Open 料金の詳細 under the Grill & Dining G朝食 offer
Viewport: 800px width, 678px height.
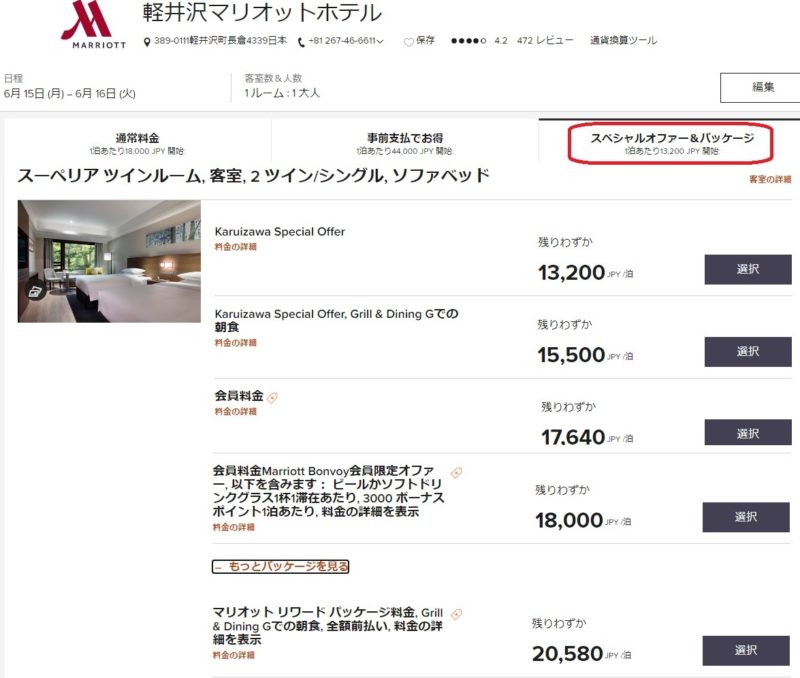(x=236, y=343)
